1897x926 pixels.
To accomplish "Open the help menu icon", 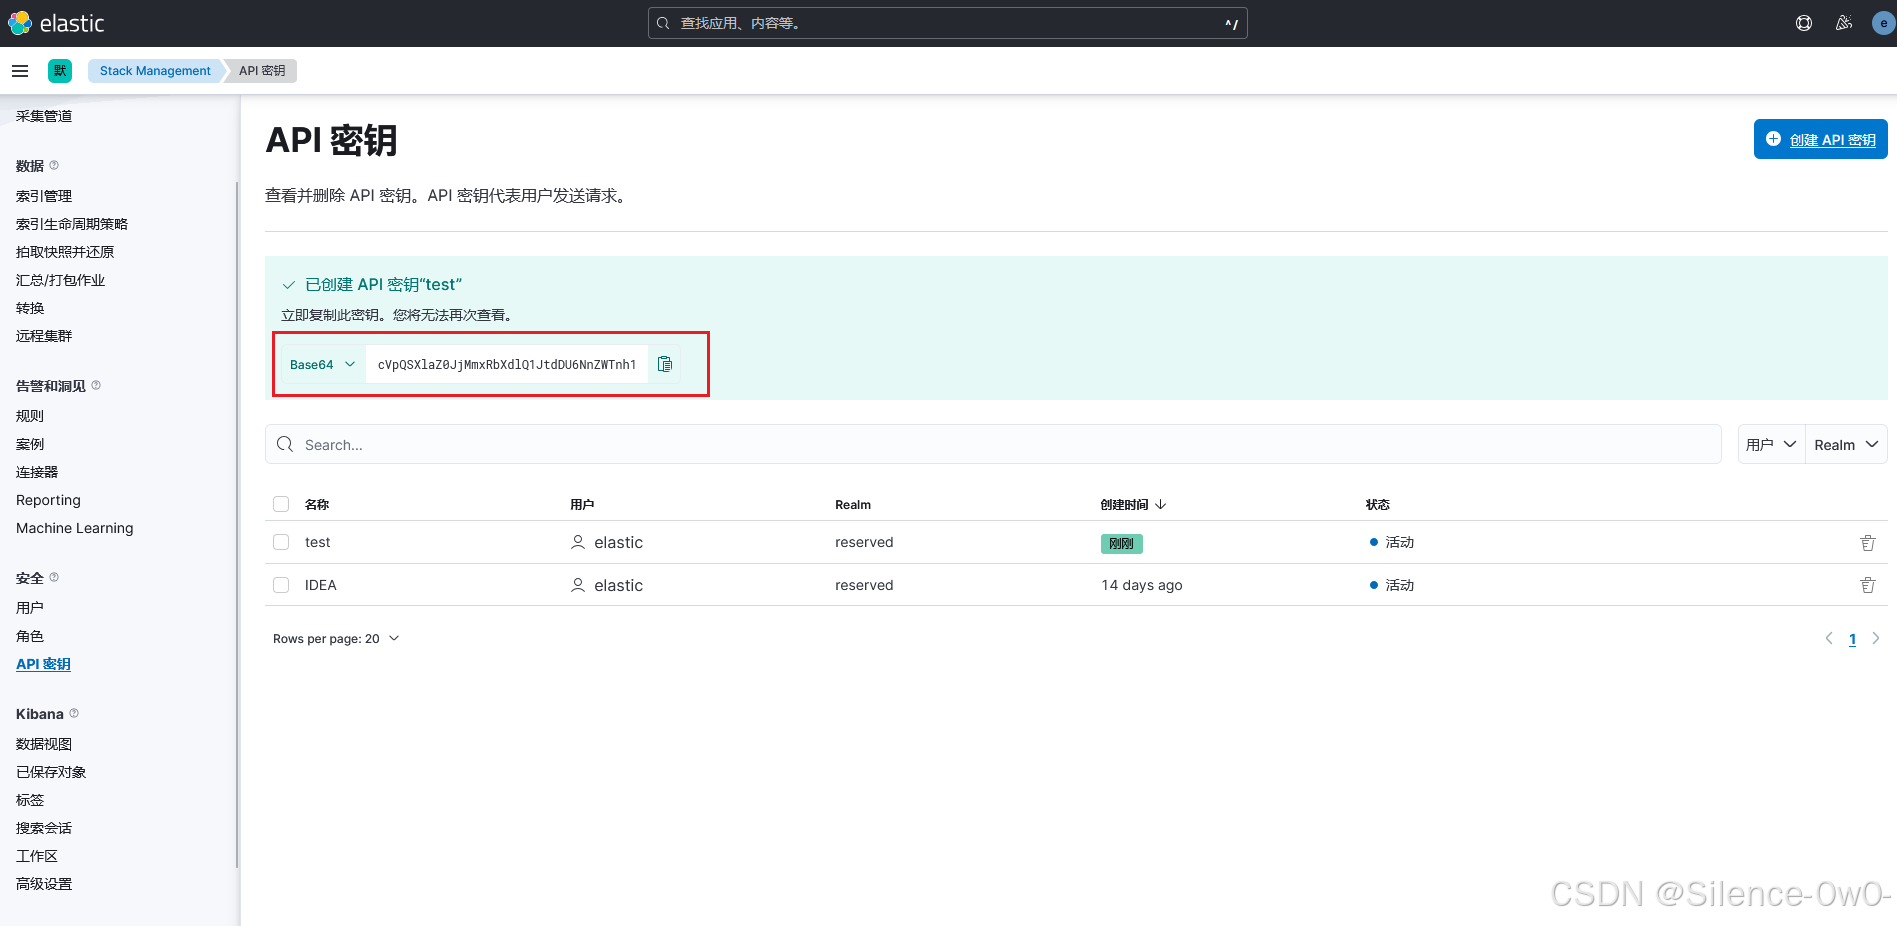I will pyautogui.click(x=1804, y=23).
